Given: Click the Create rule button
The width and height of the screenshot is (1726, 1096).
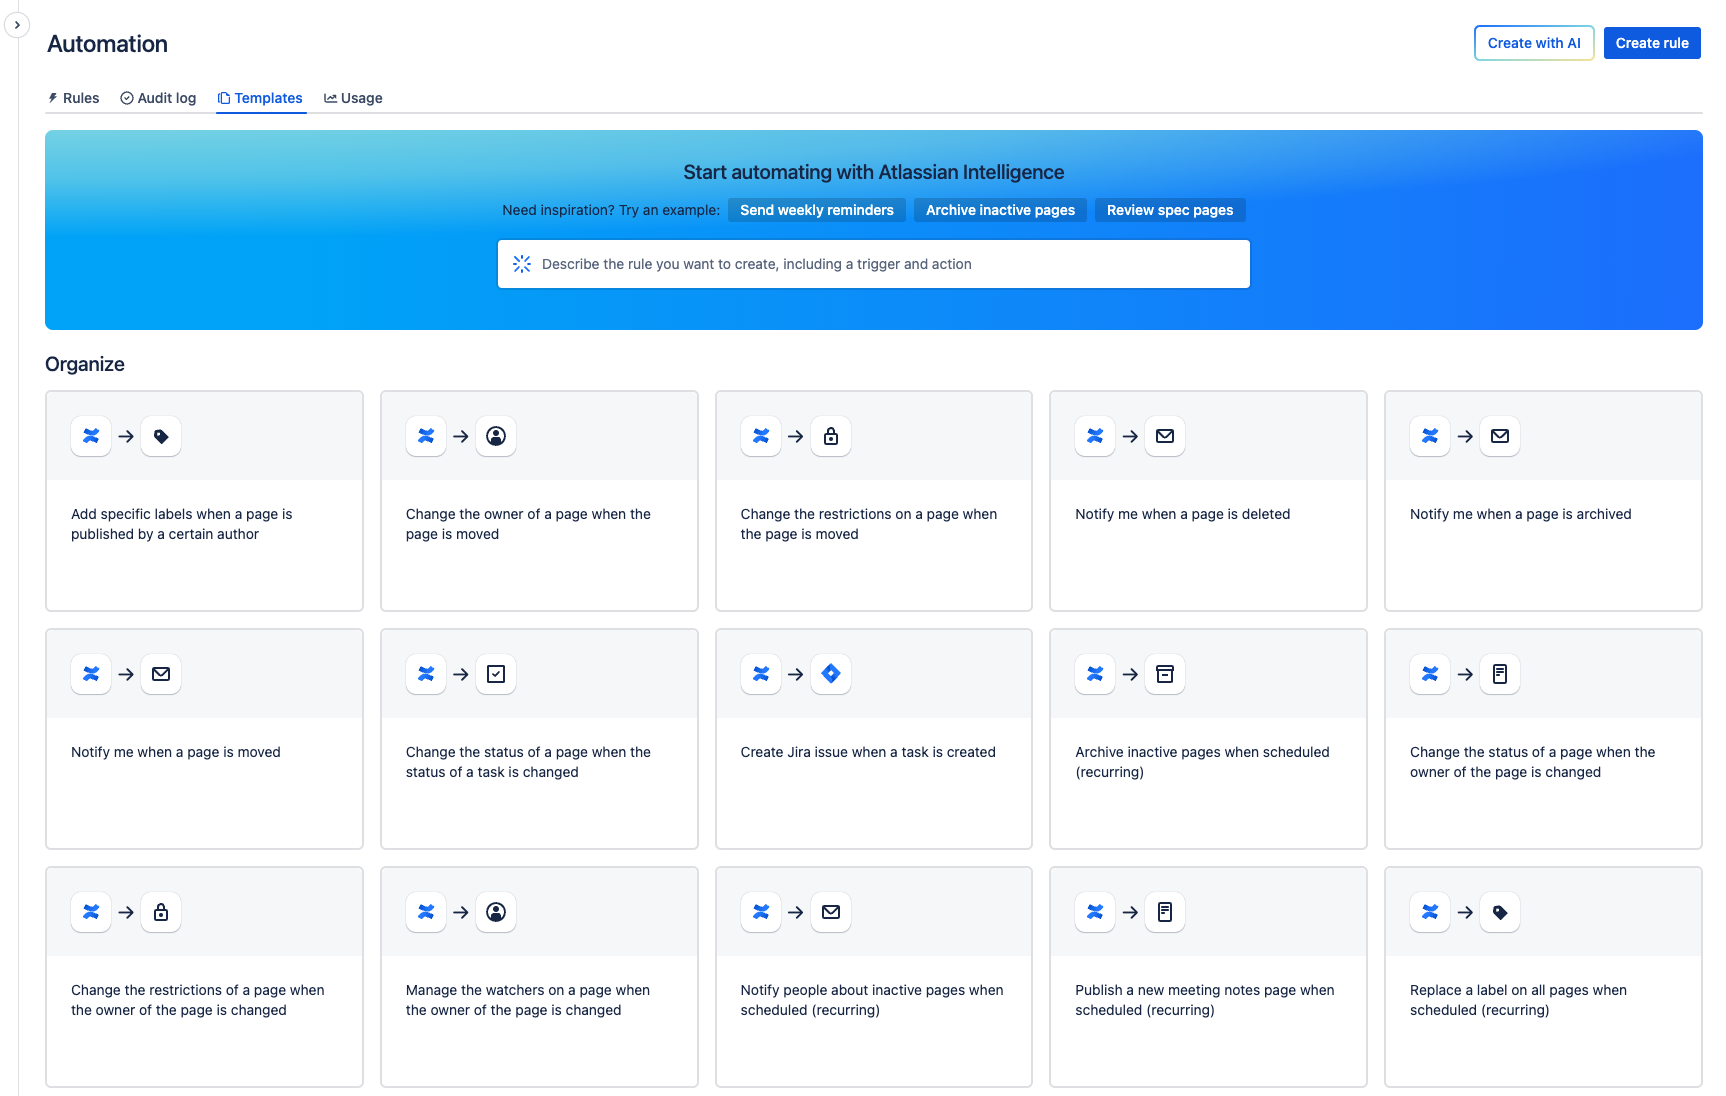Looking at the screenshot, I should (1652, 43).
